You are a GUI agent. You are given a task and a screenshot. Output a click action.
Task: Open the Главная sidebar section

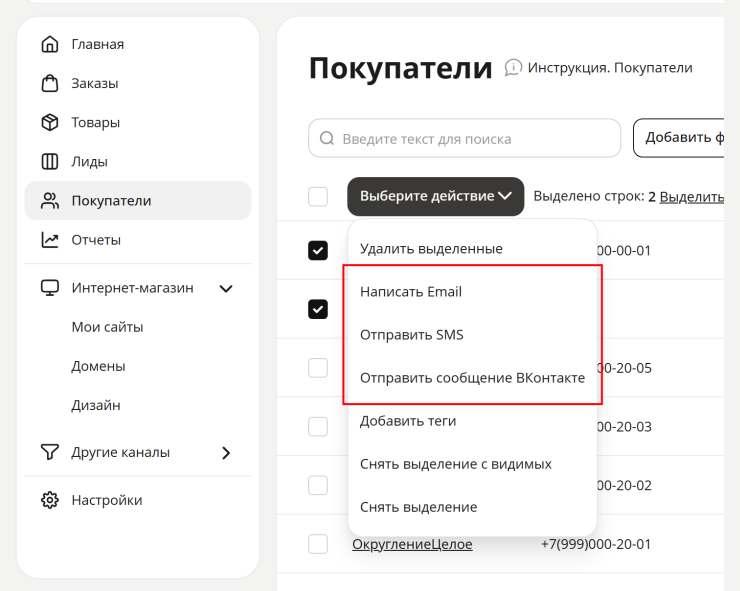coord(137,44)
